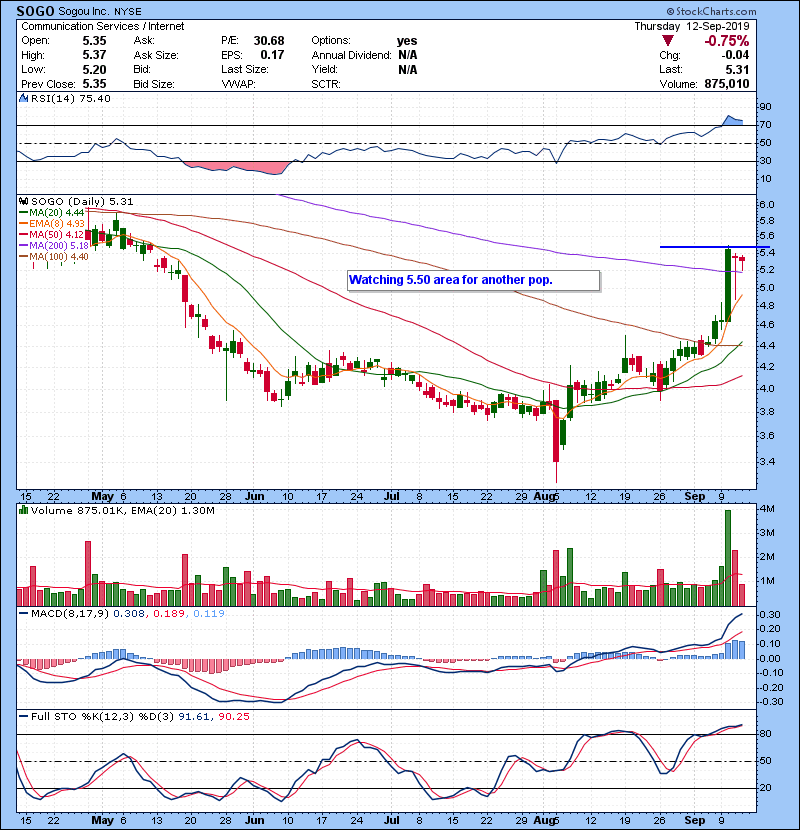This screenshot has width=800, height=830.
Task: Click the Annual Dividend: label
Action: click(352, 55)
